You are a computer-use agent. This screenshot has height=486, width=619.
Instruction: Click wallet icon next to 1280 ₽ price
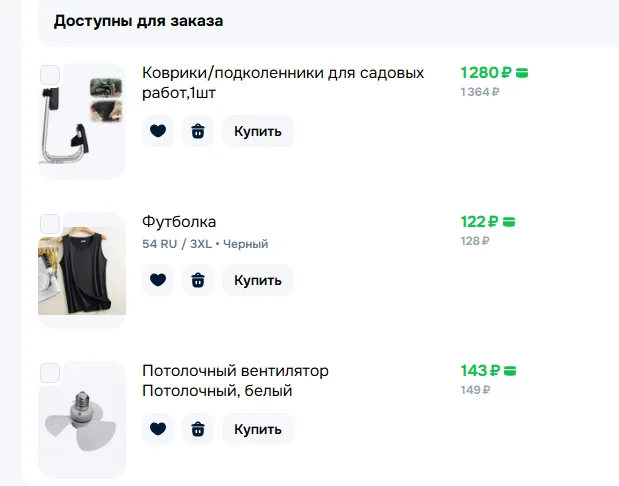click(522, 73)
